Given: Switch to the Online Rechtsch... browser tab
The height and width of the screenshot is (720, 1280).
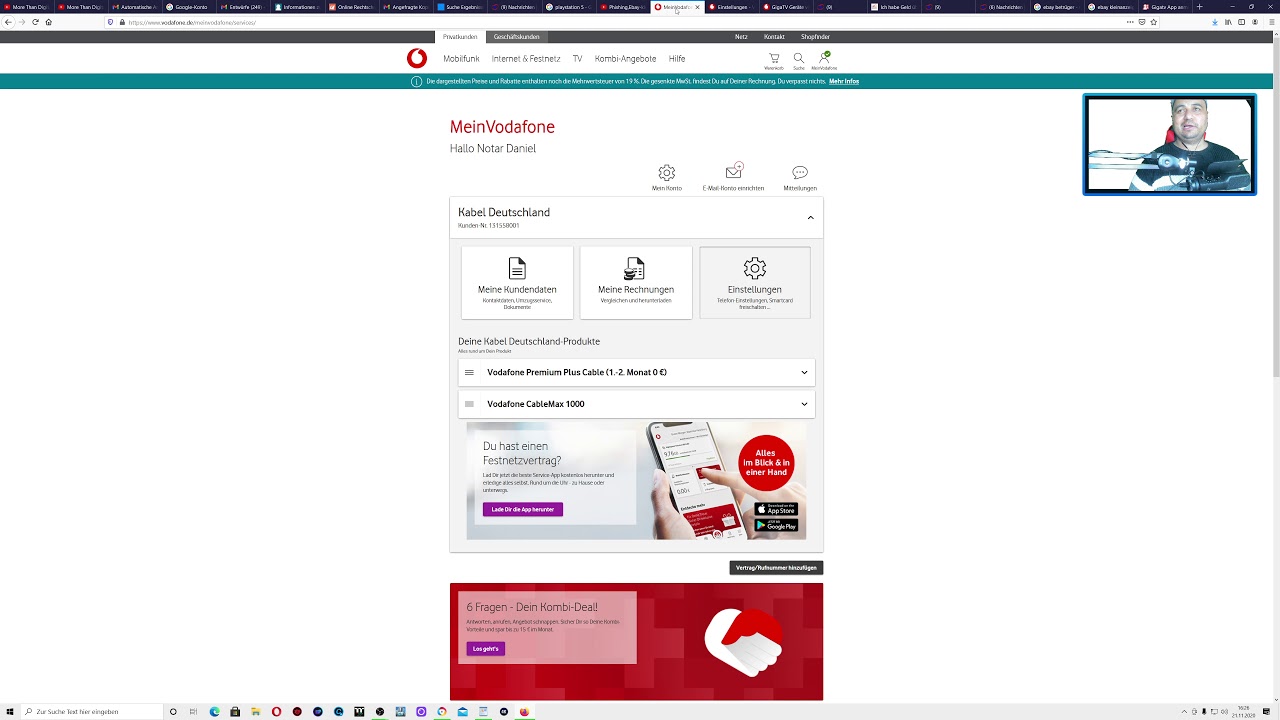Looking at the screenshot, I should point(352,7).
